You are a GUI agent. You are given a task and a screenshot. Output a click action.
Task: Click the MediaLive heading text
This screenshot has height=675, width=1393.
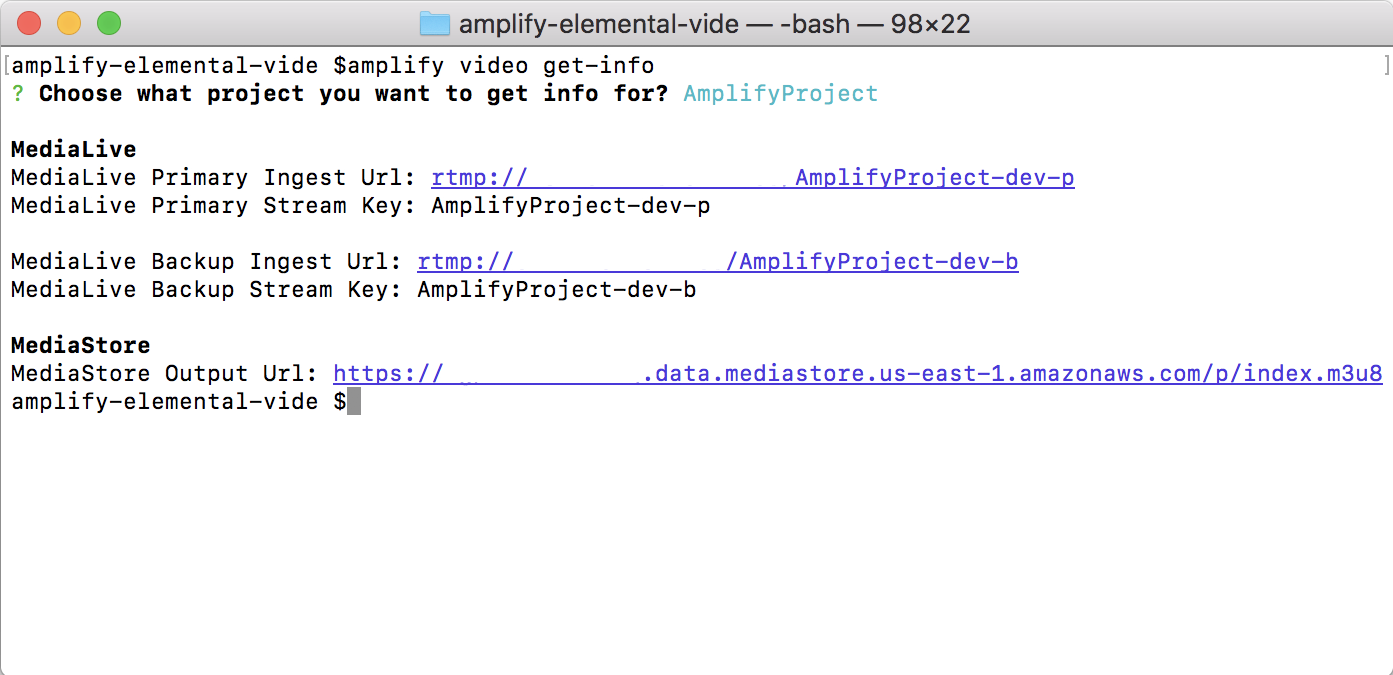[x=73, y=150]
